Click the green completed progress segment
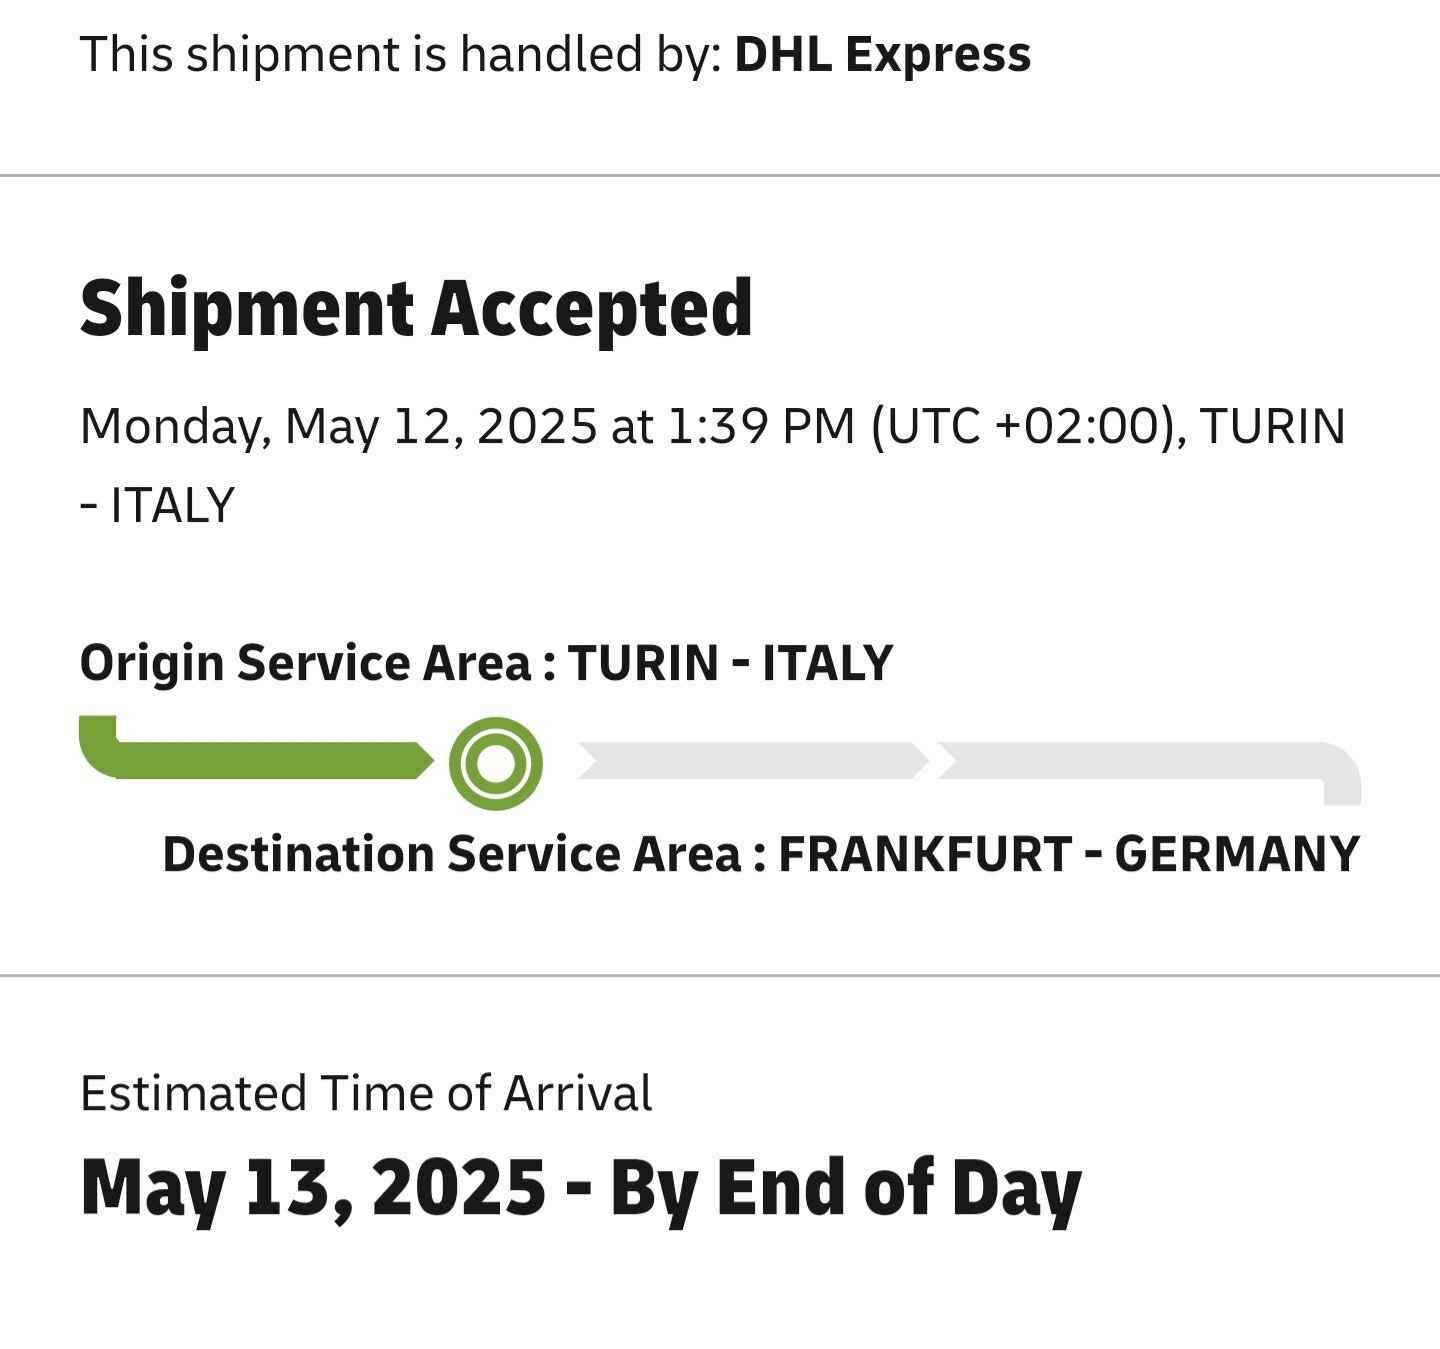1440x1349 pixels. pyautogui.click(x=270, y=760)
